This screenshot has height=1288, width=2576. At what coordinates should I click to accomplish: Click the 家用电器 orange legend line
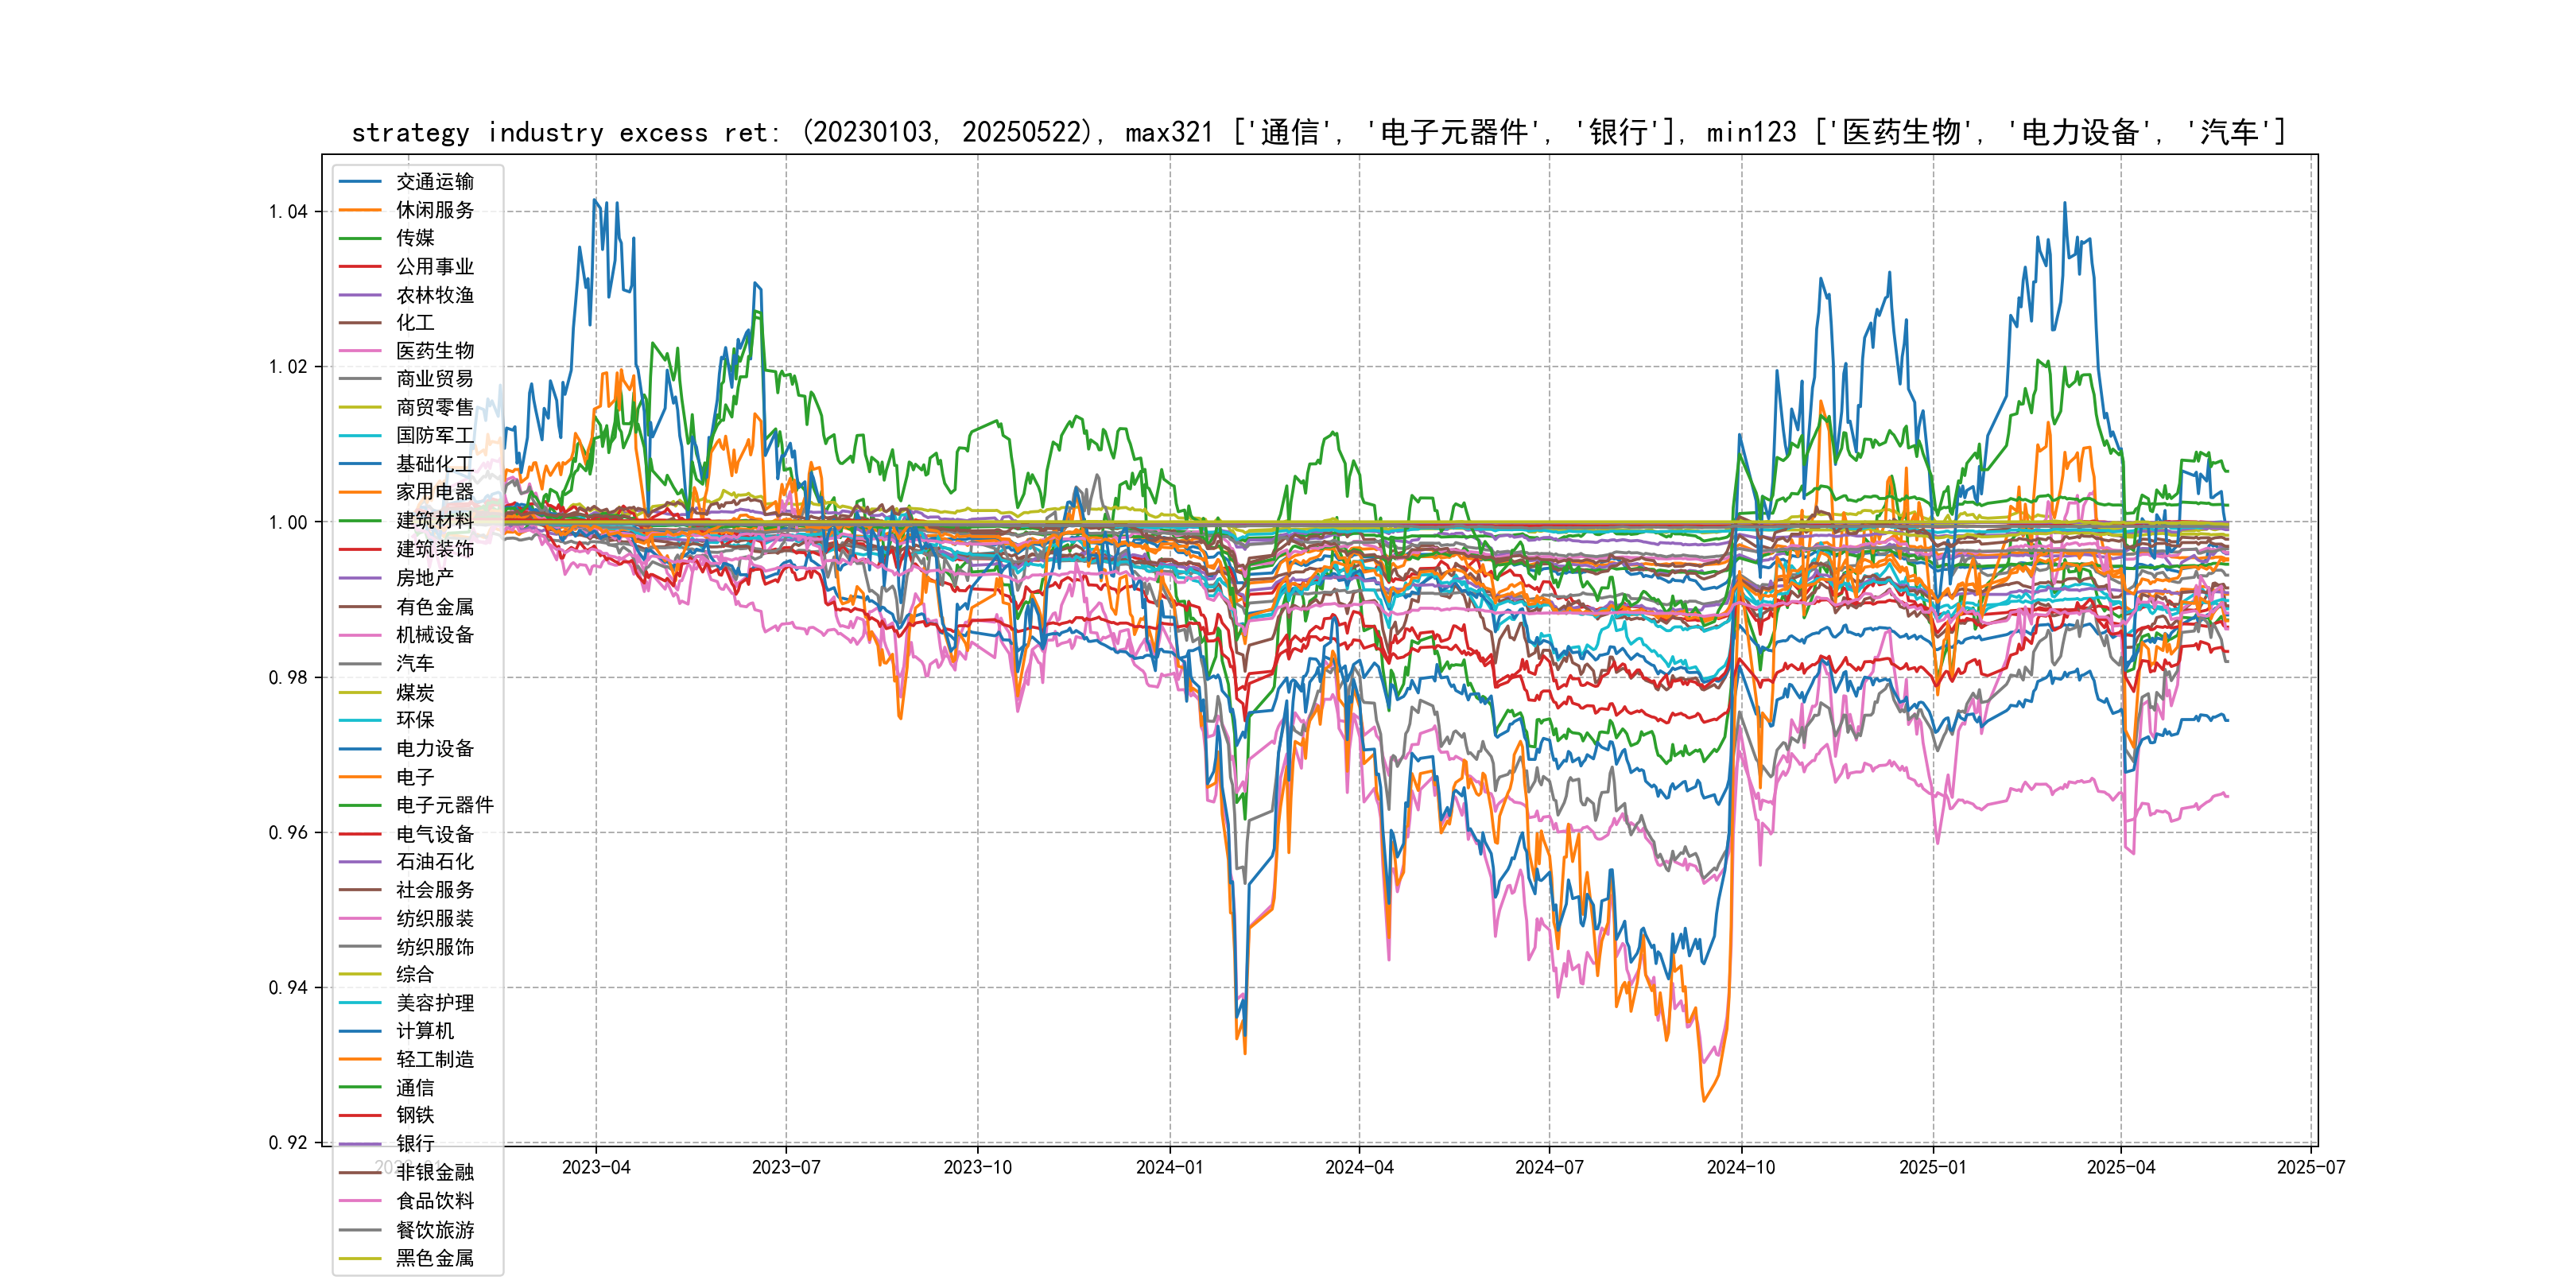coord(360,492)
